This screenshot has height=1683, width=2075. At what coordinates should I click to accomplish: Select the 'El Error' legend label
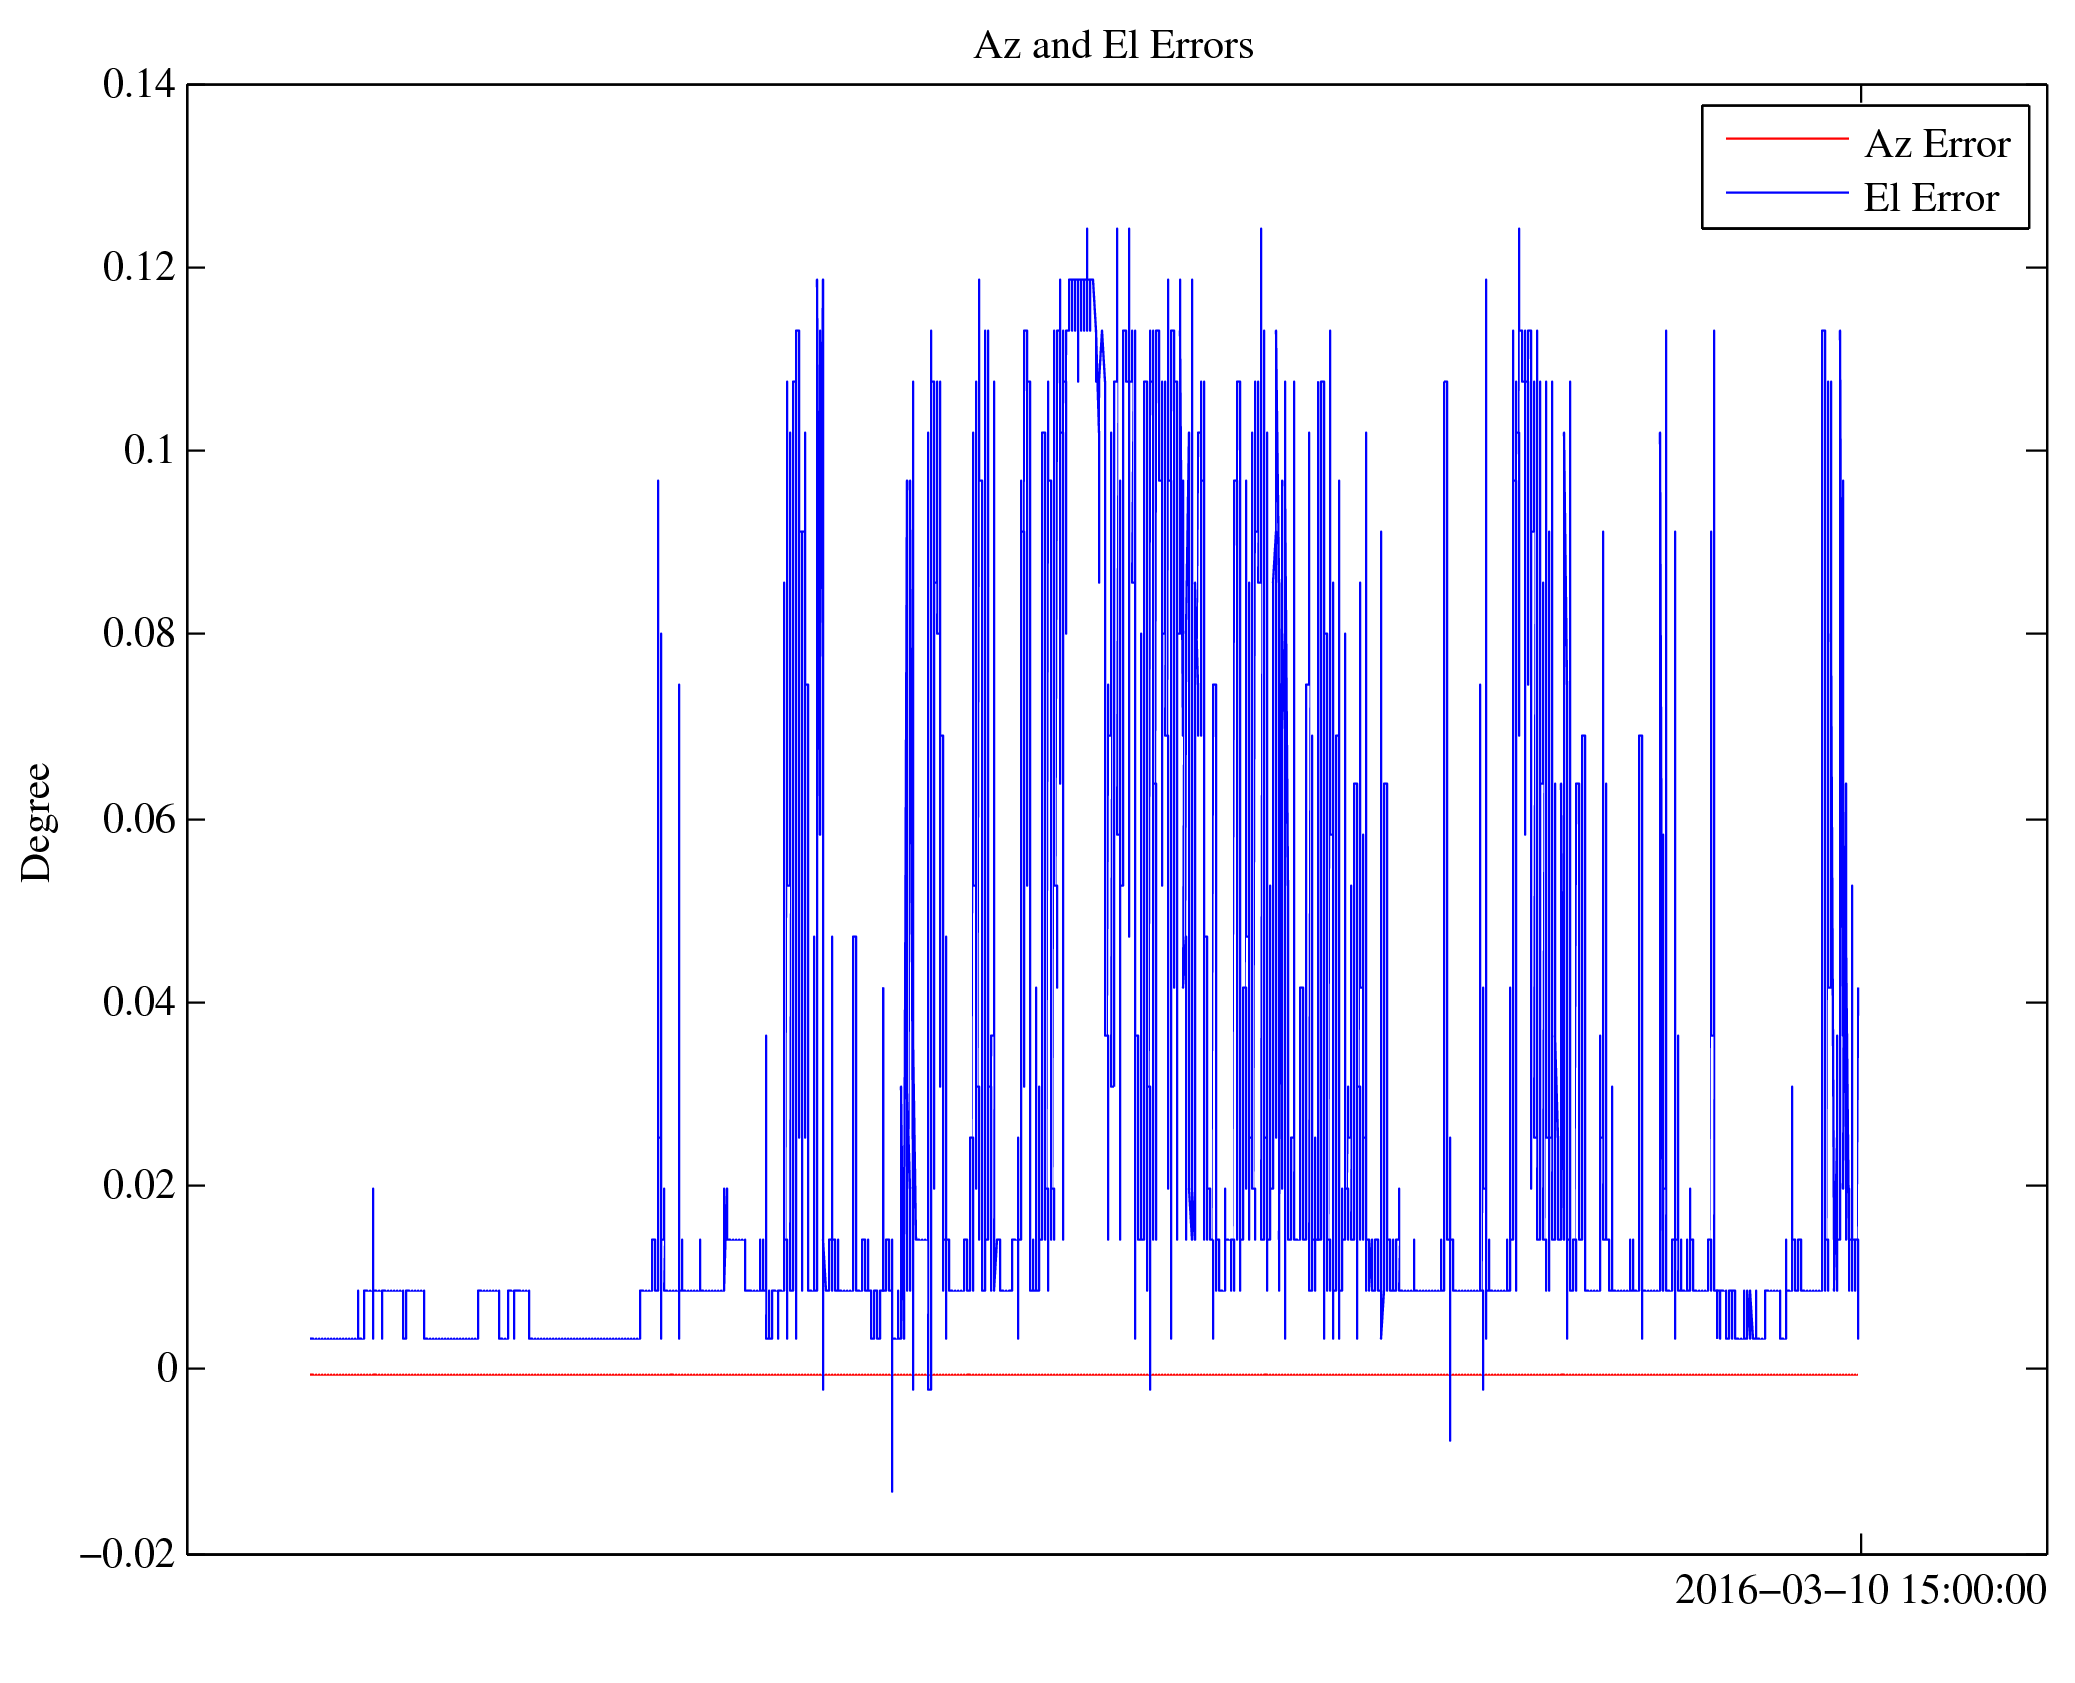coord(1930,199)
